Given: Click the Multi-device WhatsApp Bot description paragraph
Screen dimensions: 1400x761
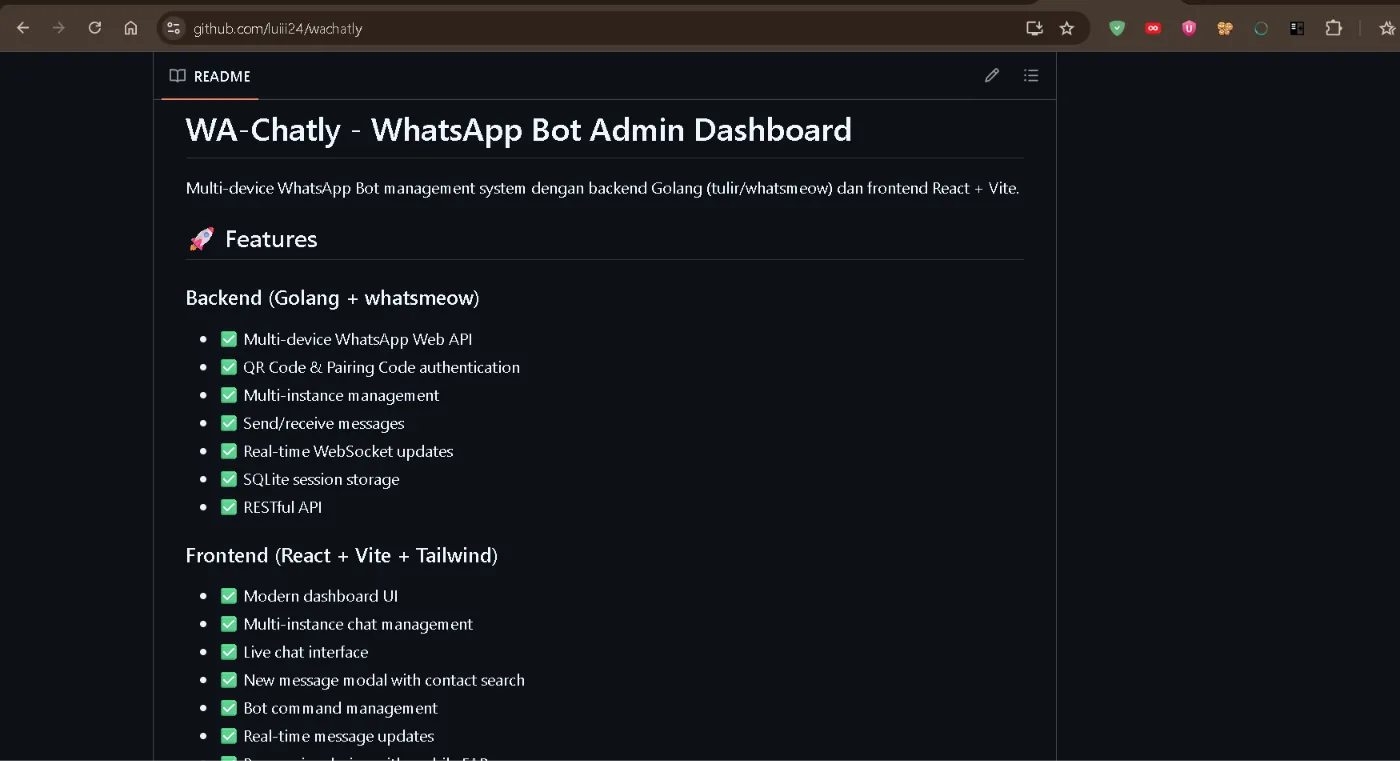Looking at the screenshot, I should pyautogui.click(x=603, y=188).
